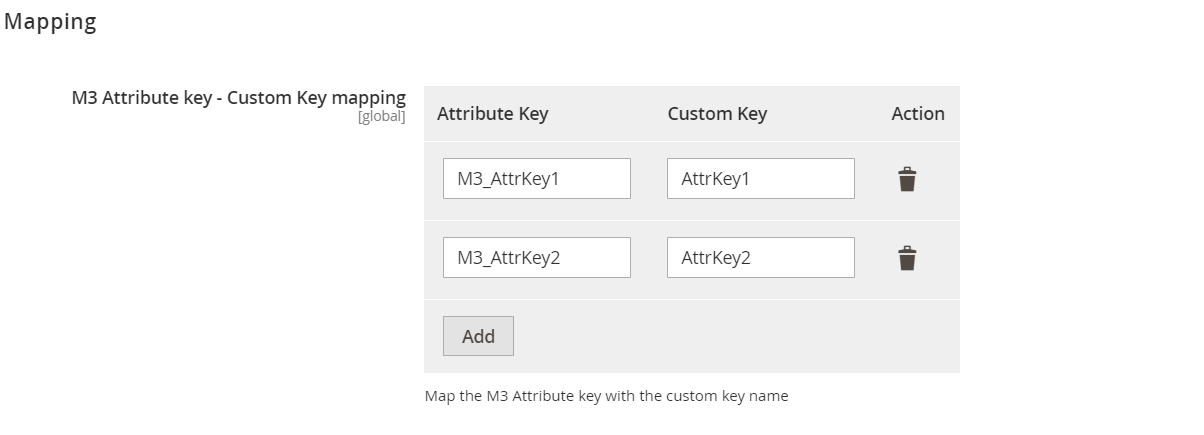Click the Attribute Key column header
Image resolution: width=1204 pixels, height=435 pixels.
coord(492,114)
